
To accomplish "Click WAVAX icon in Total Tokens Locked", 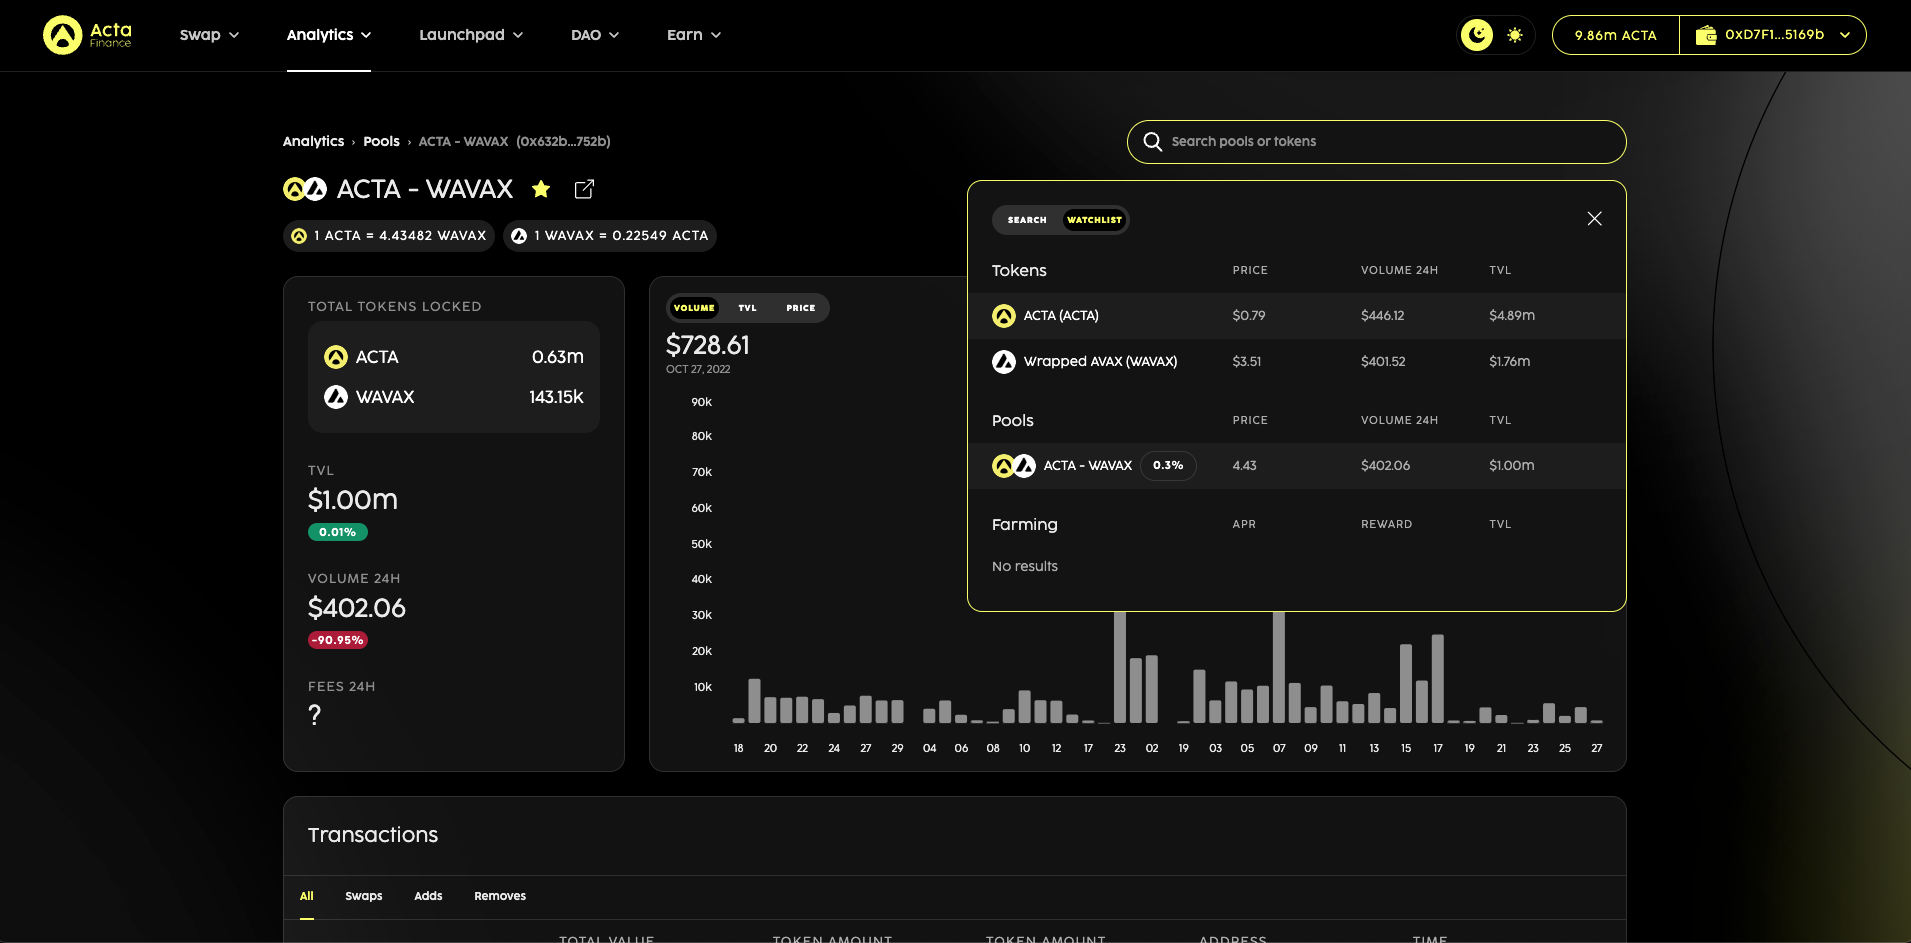I will point(336,397).
